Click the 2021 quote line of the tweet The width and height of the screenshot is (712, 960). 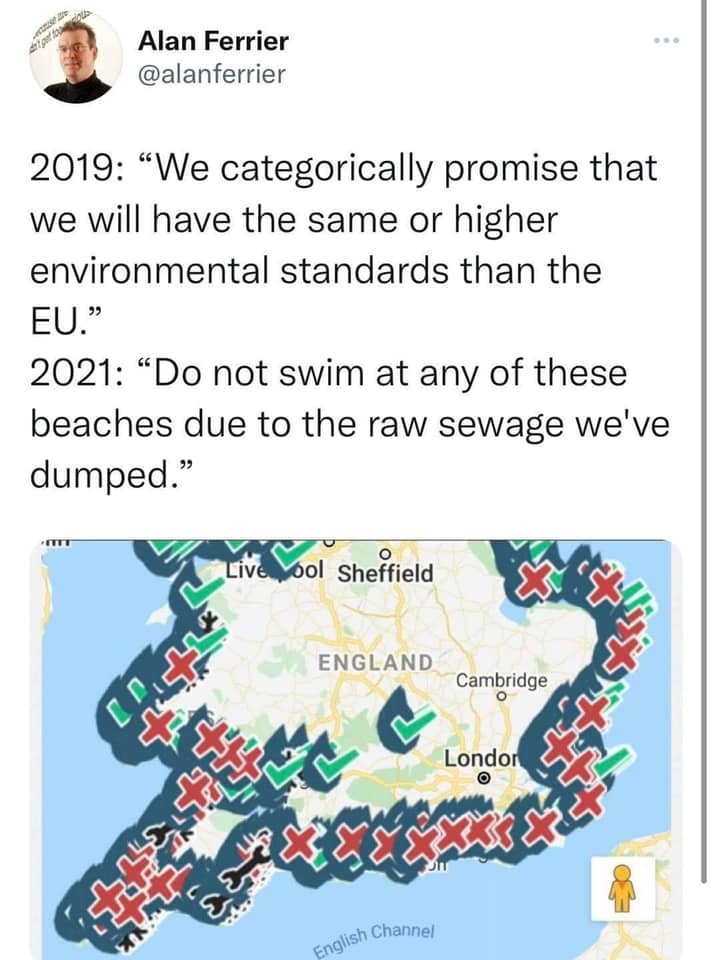pos(328,374)
